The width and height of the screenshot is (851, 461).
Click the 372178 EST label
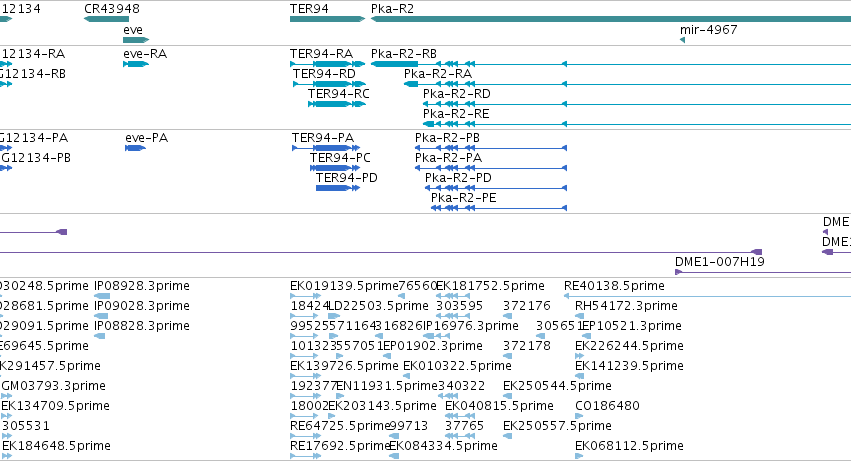(526, 346)
